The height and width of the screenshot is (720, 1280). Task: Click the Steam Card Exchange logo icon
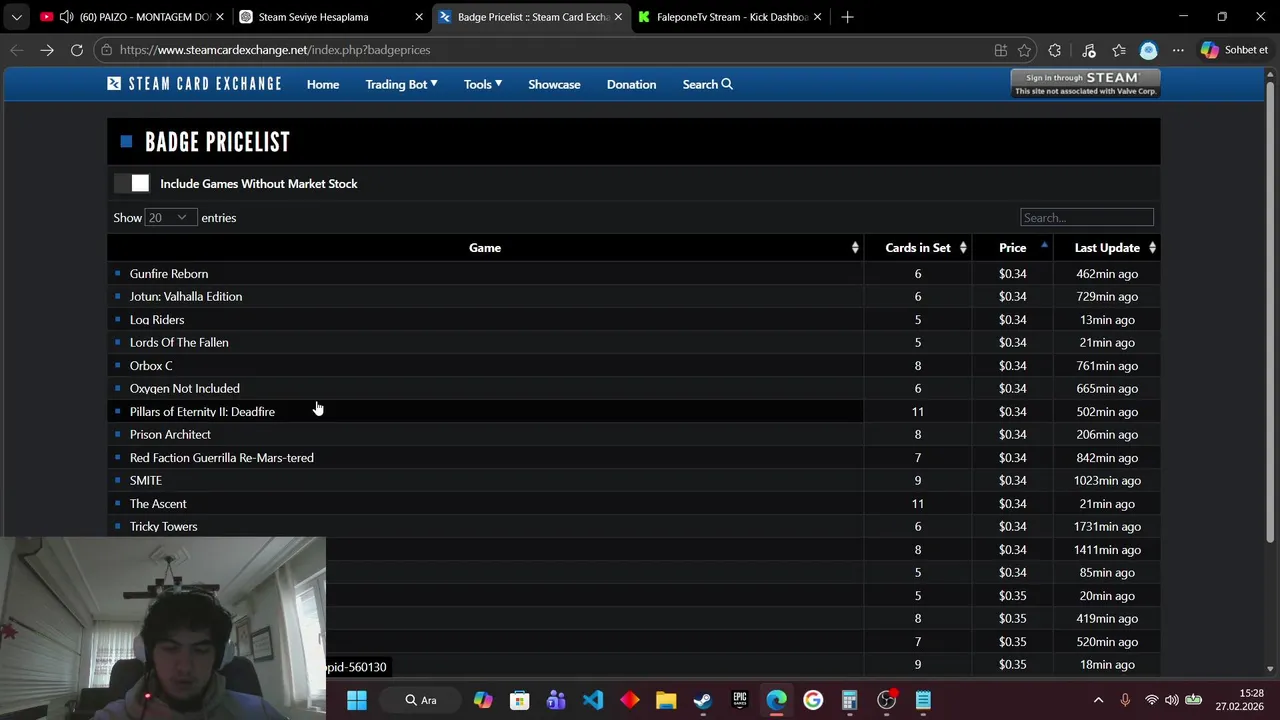pos(114,84)
